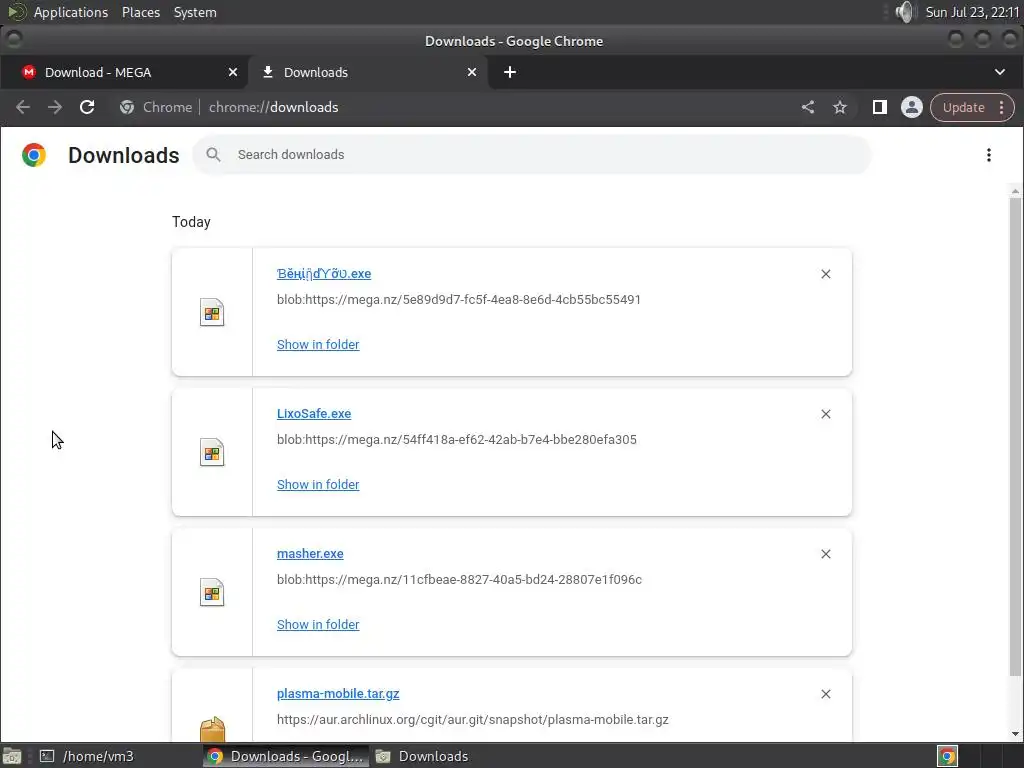This screenshot has height=768, width=1024.
Task: Click the masher.exe blob URL text
Action: coord(459,579)
